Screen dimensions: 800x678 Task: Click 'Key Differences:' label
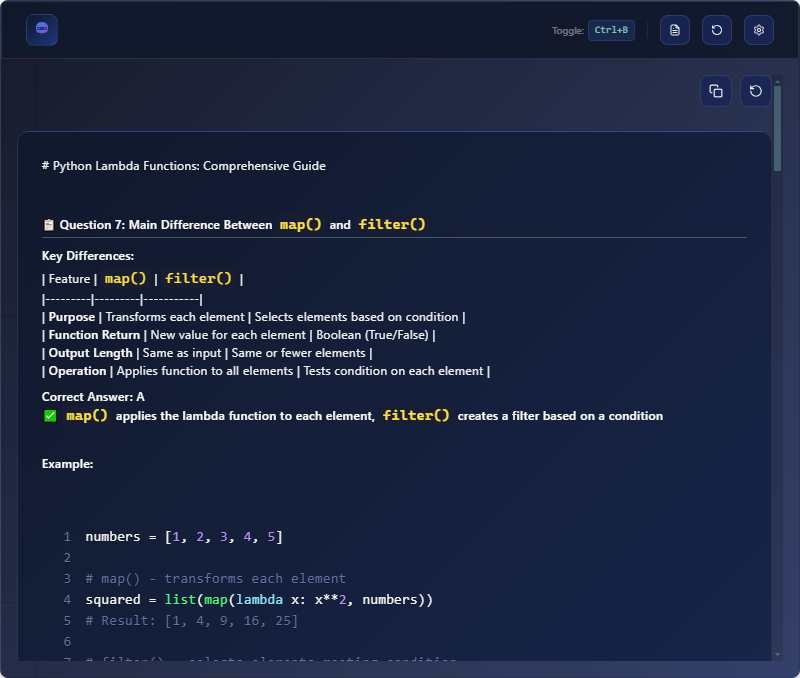(x=88, y=256)
